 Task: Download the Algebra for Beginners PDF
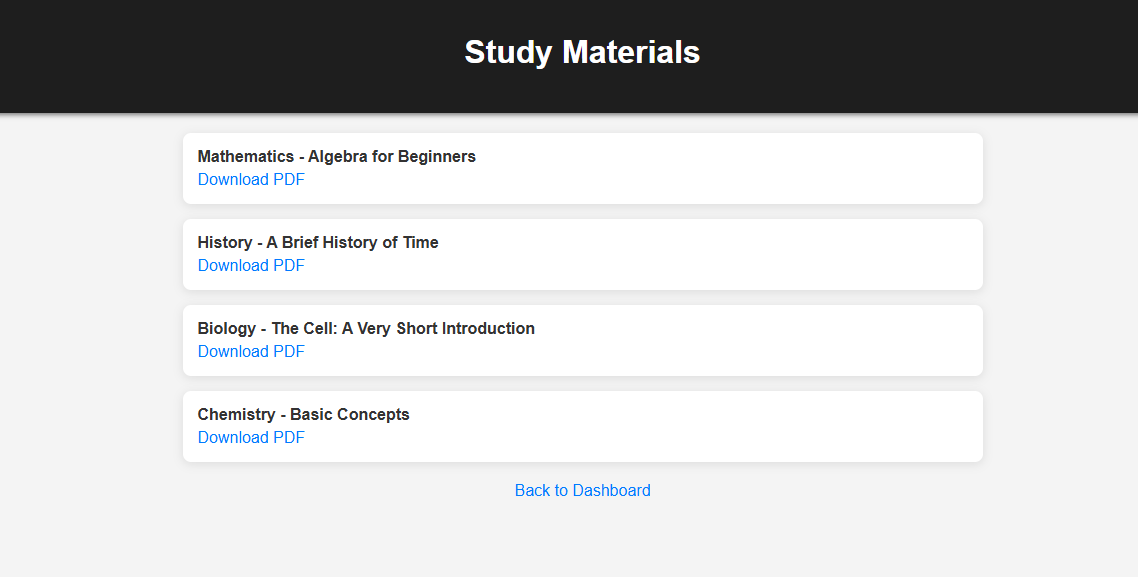251,180
